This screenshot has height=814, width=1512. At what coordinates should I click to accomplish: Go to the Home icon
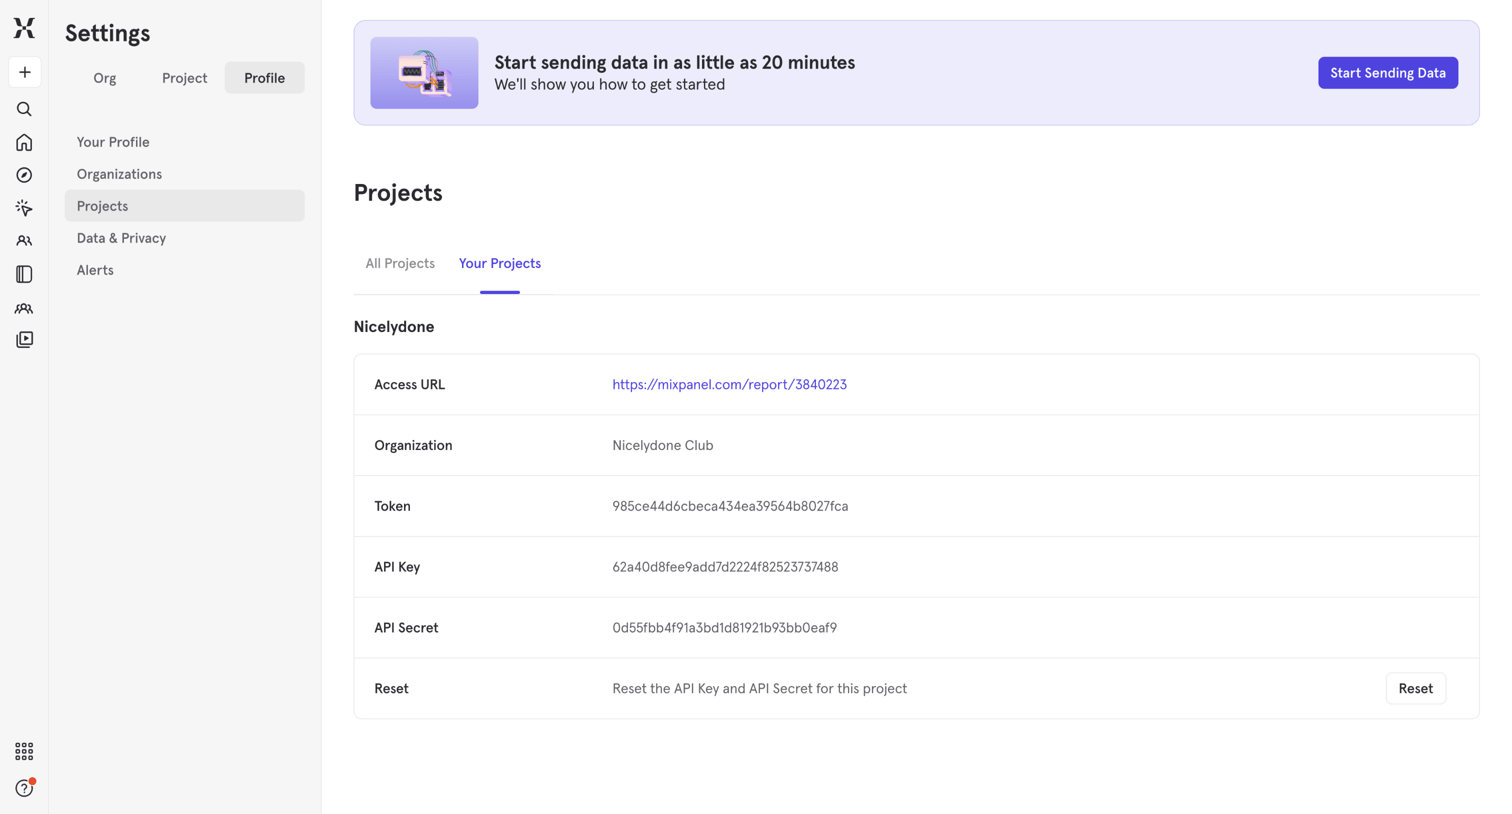(x=24, y=142)
